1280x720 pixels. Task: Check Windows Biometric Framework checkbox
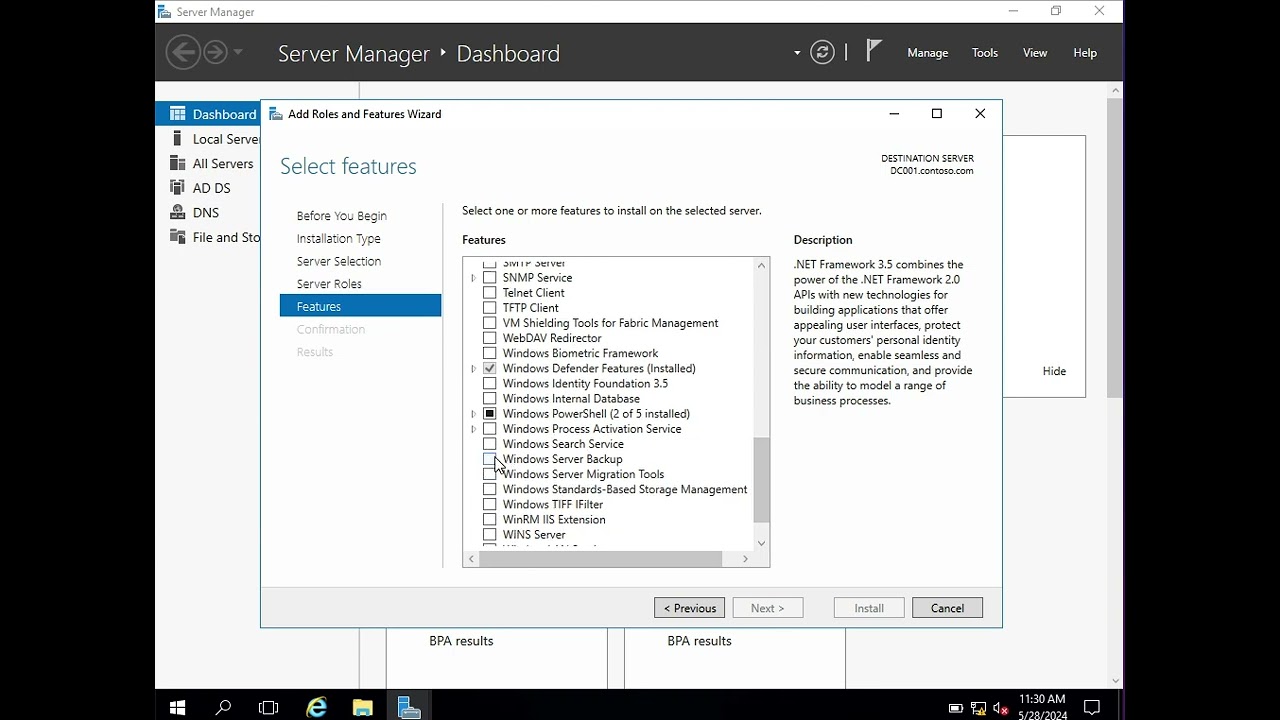[x=490, y=353]
